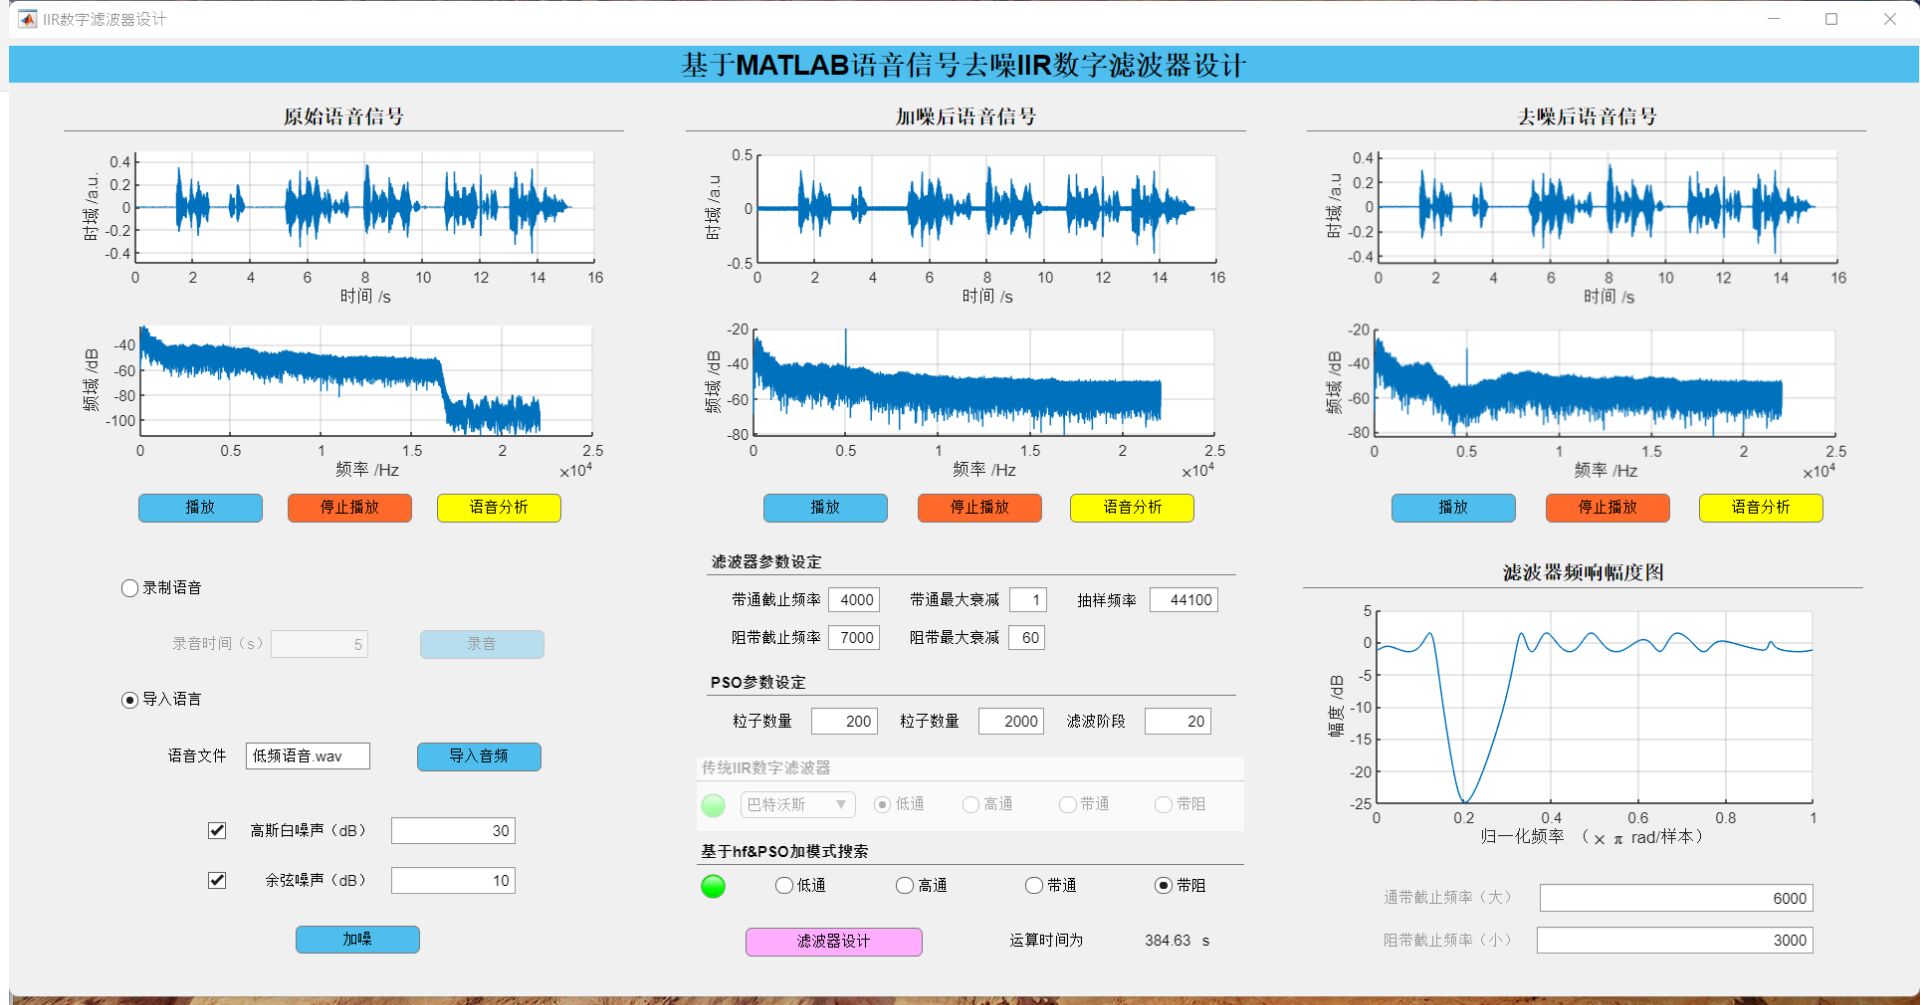
Task: Run 语音分析 for 去噪后语音信号
Action: (1761, 508)
